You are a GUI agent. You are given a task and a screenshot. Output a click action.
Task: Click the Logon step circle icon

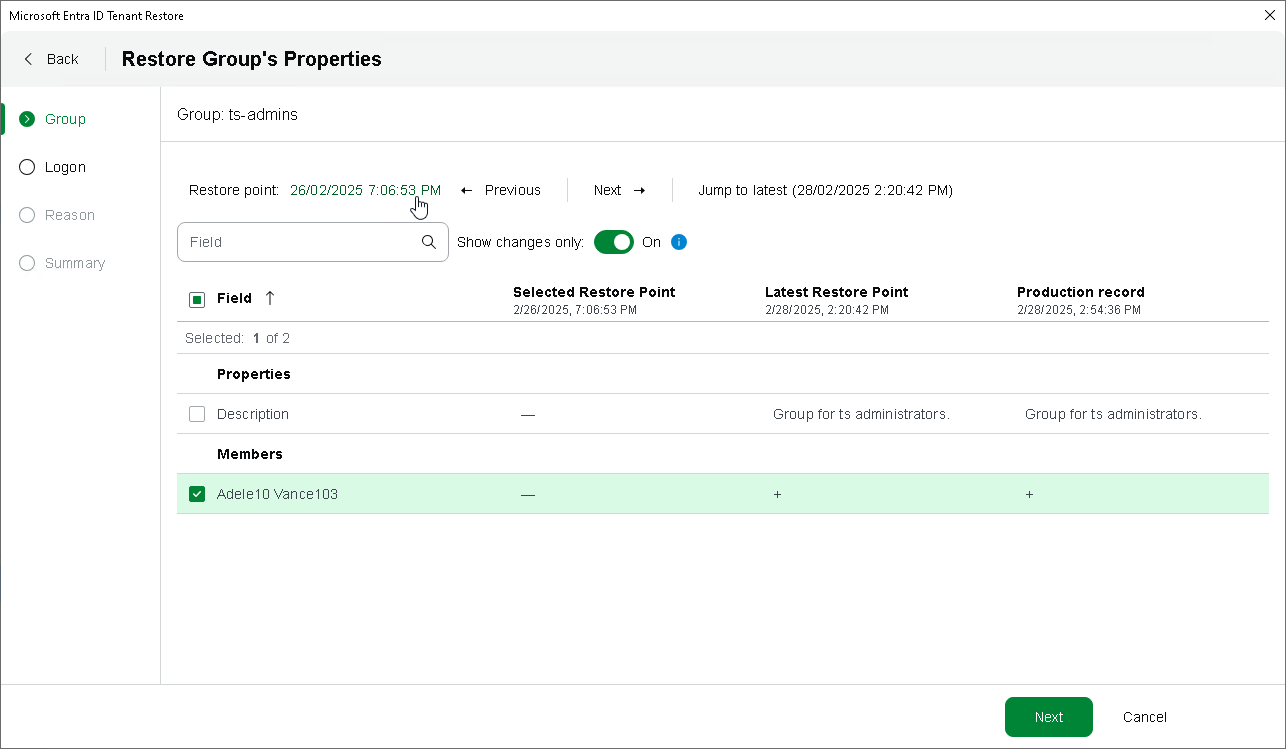[27, 167]
